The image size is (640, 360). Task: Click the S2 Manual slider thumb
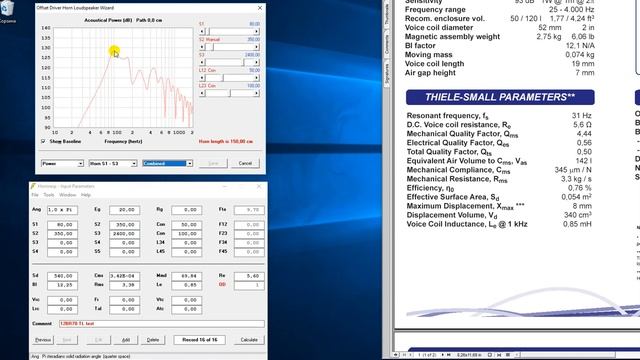(212, 47)
